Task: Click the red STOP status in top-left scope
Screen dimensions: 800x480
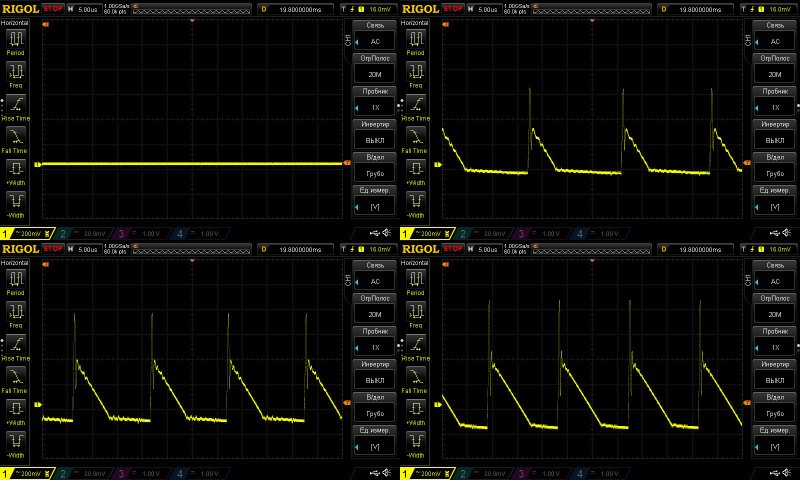Action: coord(53,9)
